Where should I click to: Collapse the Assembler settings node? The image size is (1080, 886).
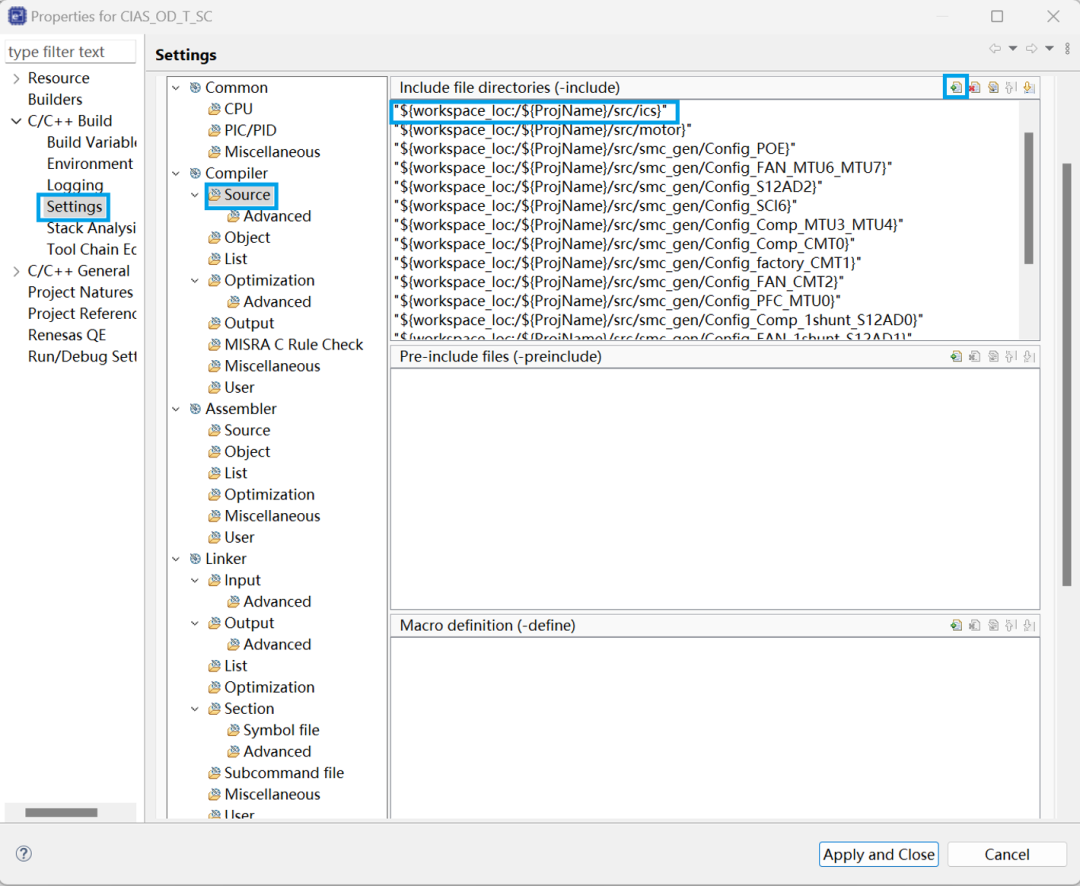pos(176,409)
